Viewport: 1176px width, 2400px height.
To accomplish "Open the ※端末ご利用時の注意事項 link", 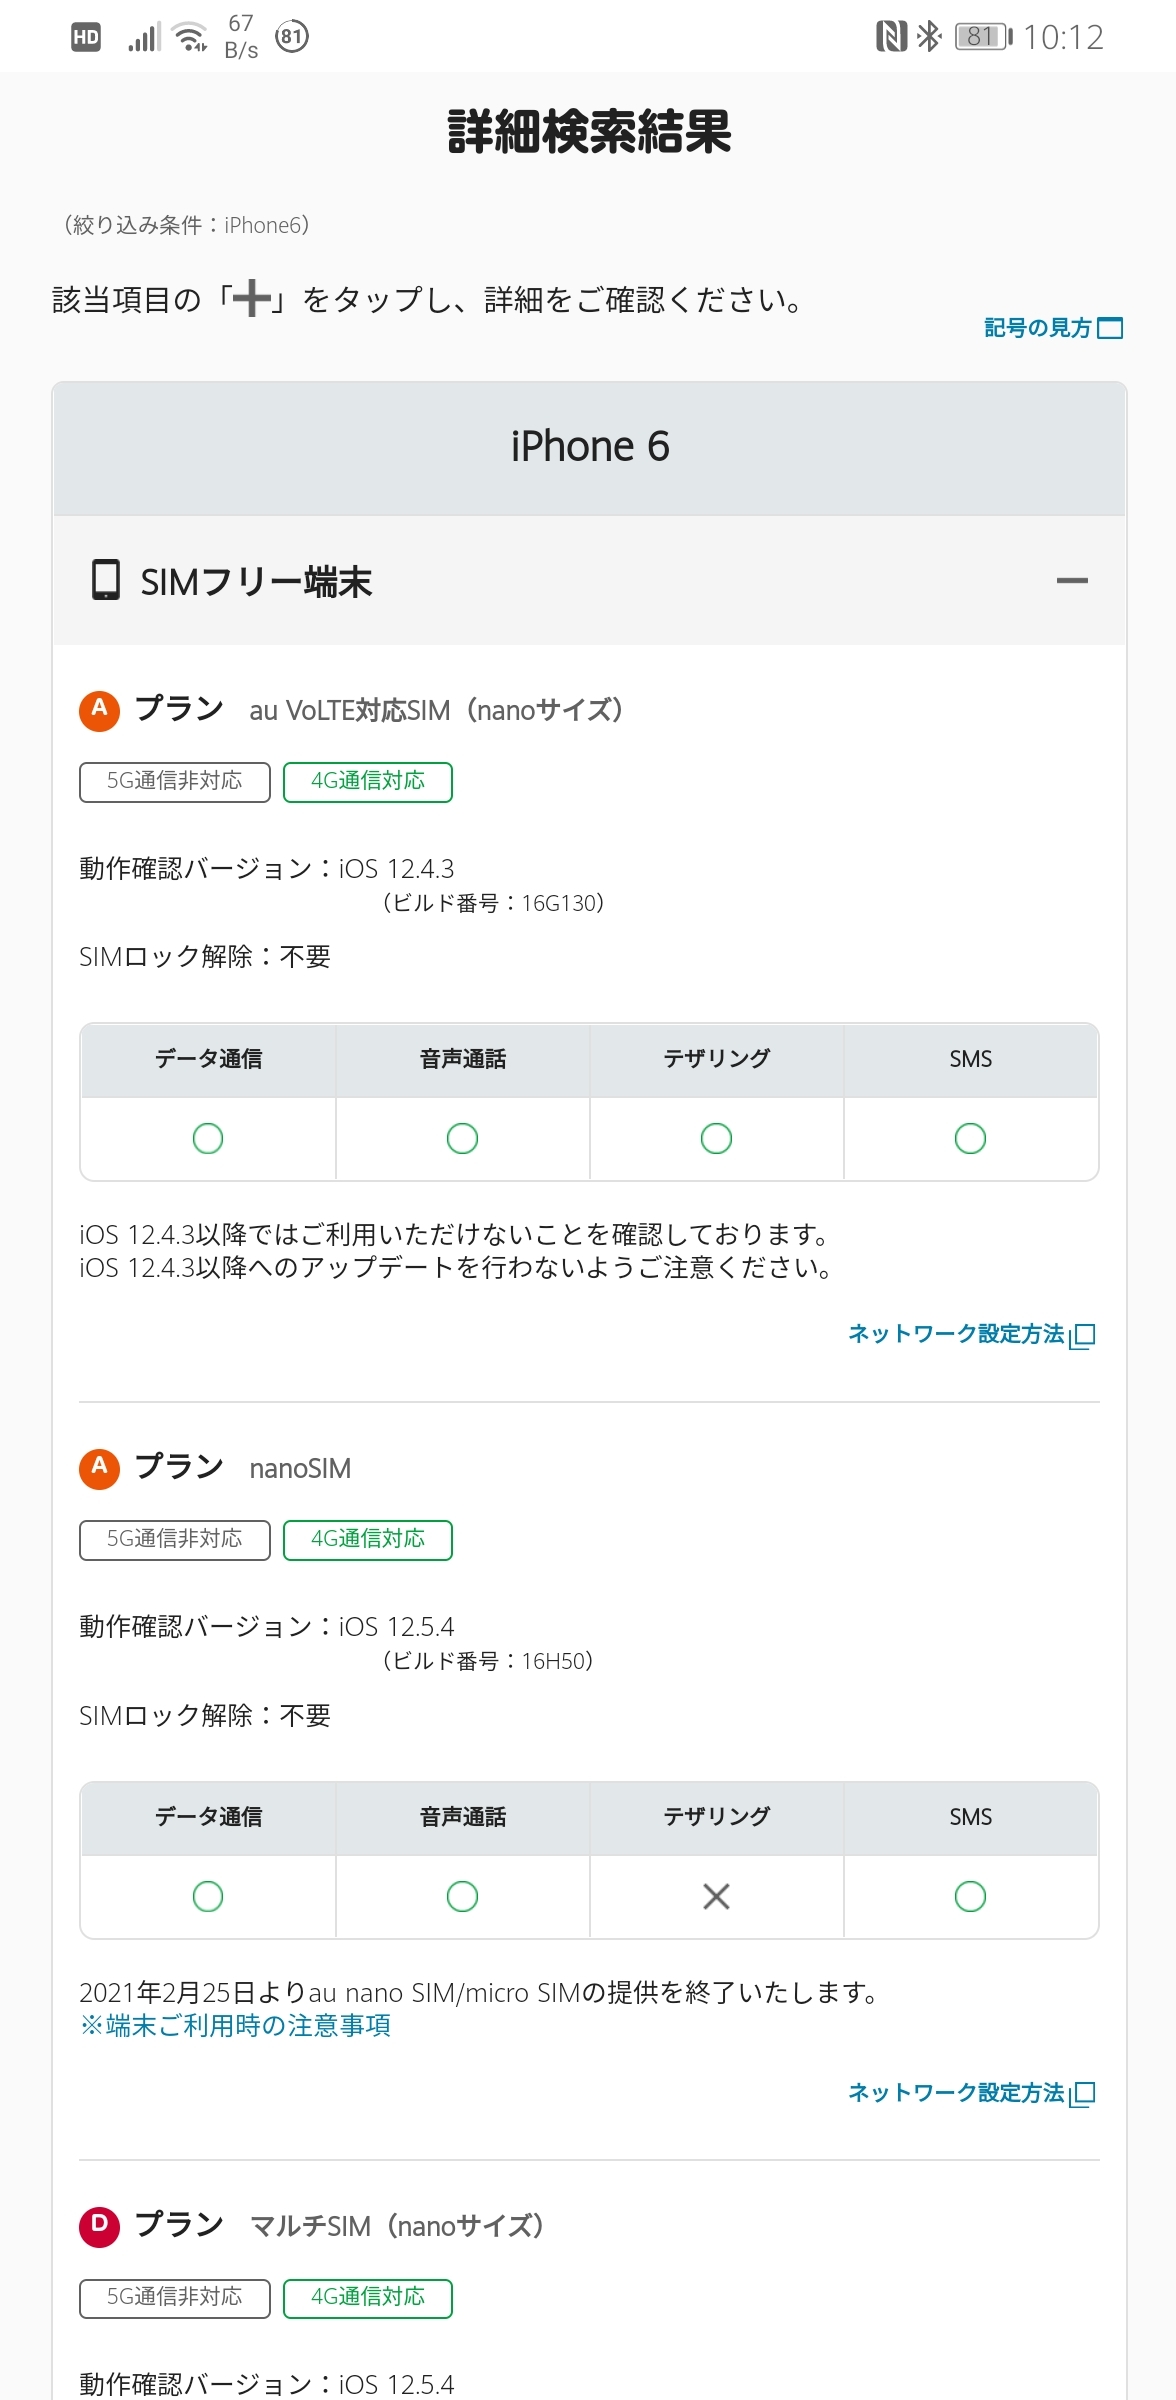I will (x=235, y=2025).
